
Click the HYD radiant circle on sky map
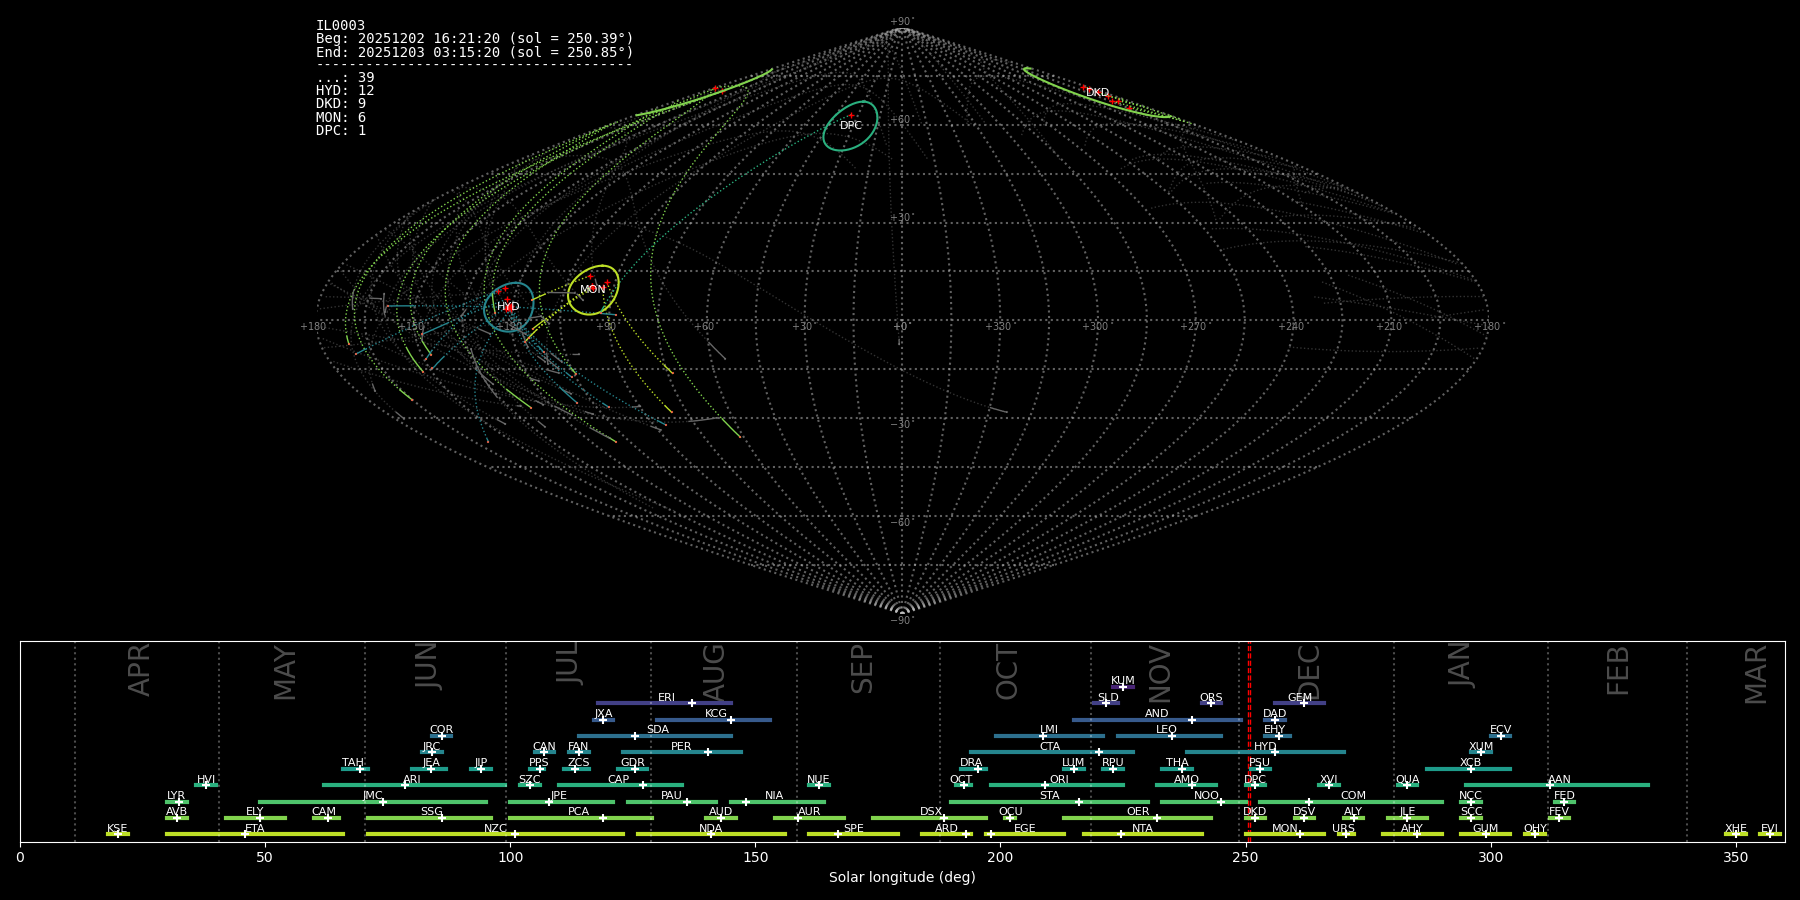pos(508,307)
